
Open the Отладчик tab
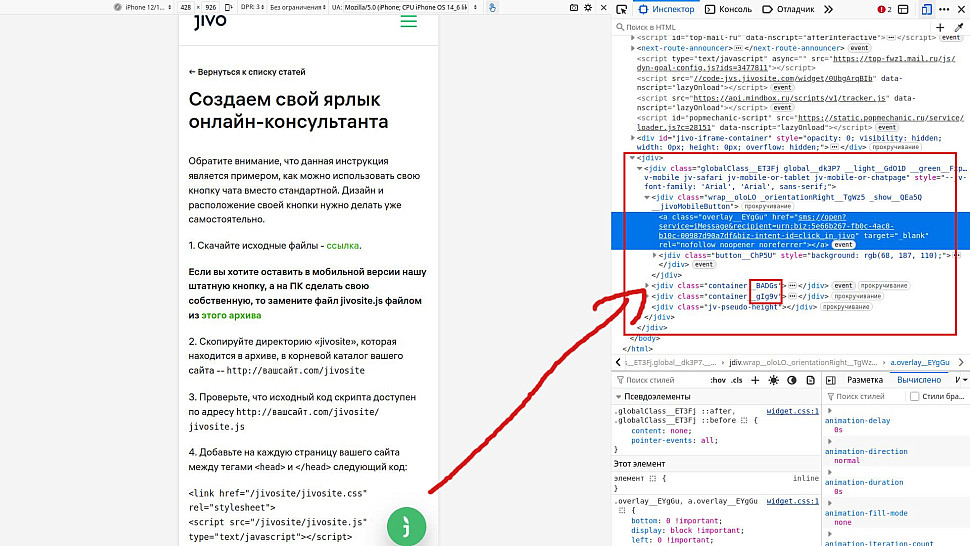[x=788, y=9]
